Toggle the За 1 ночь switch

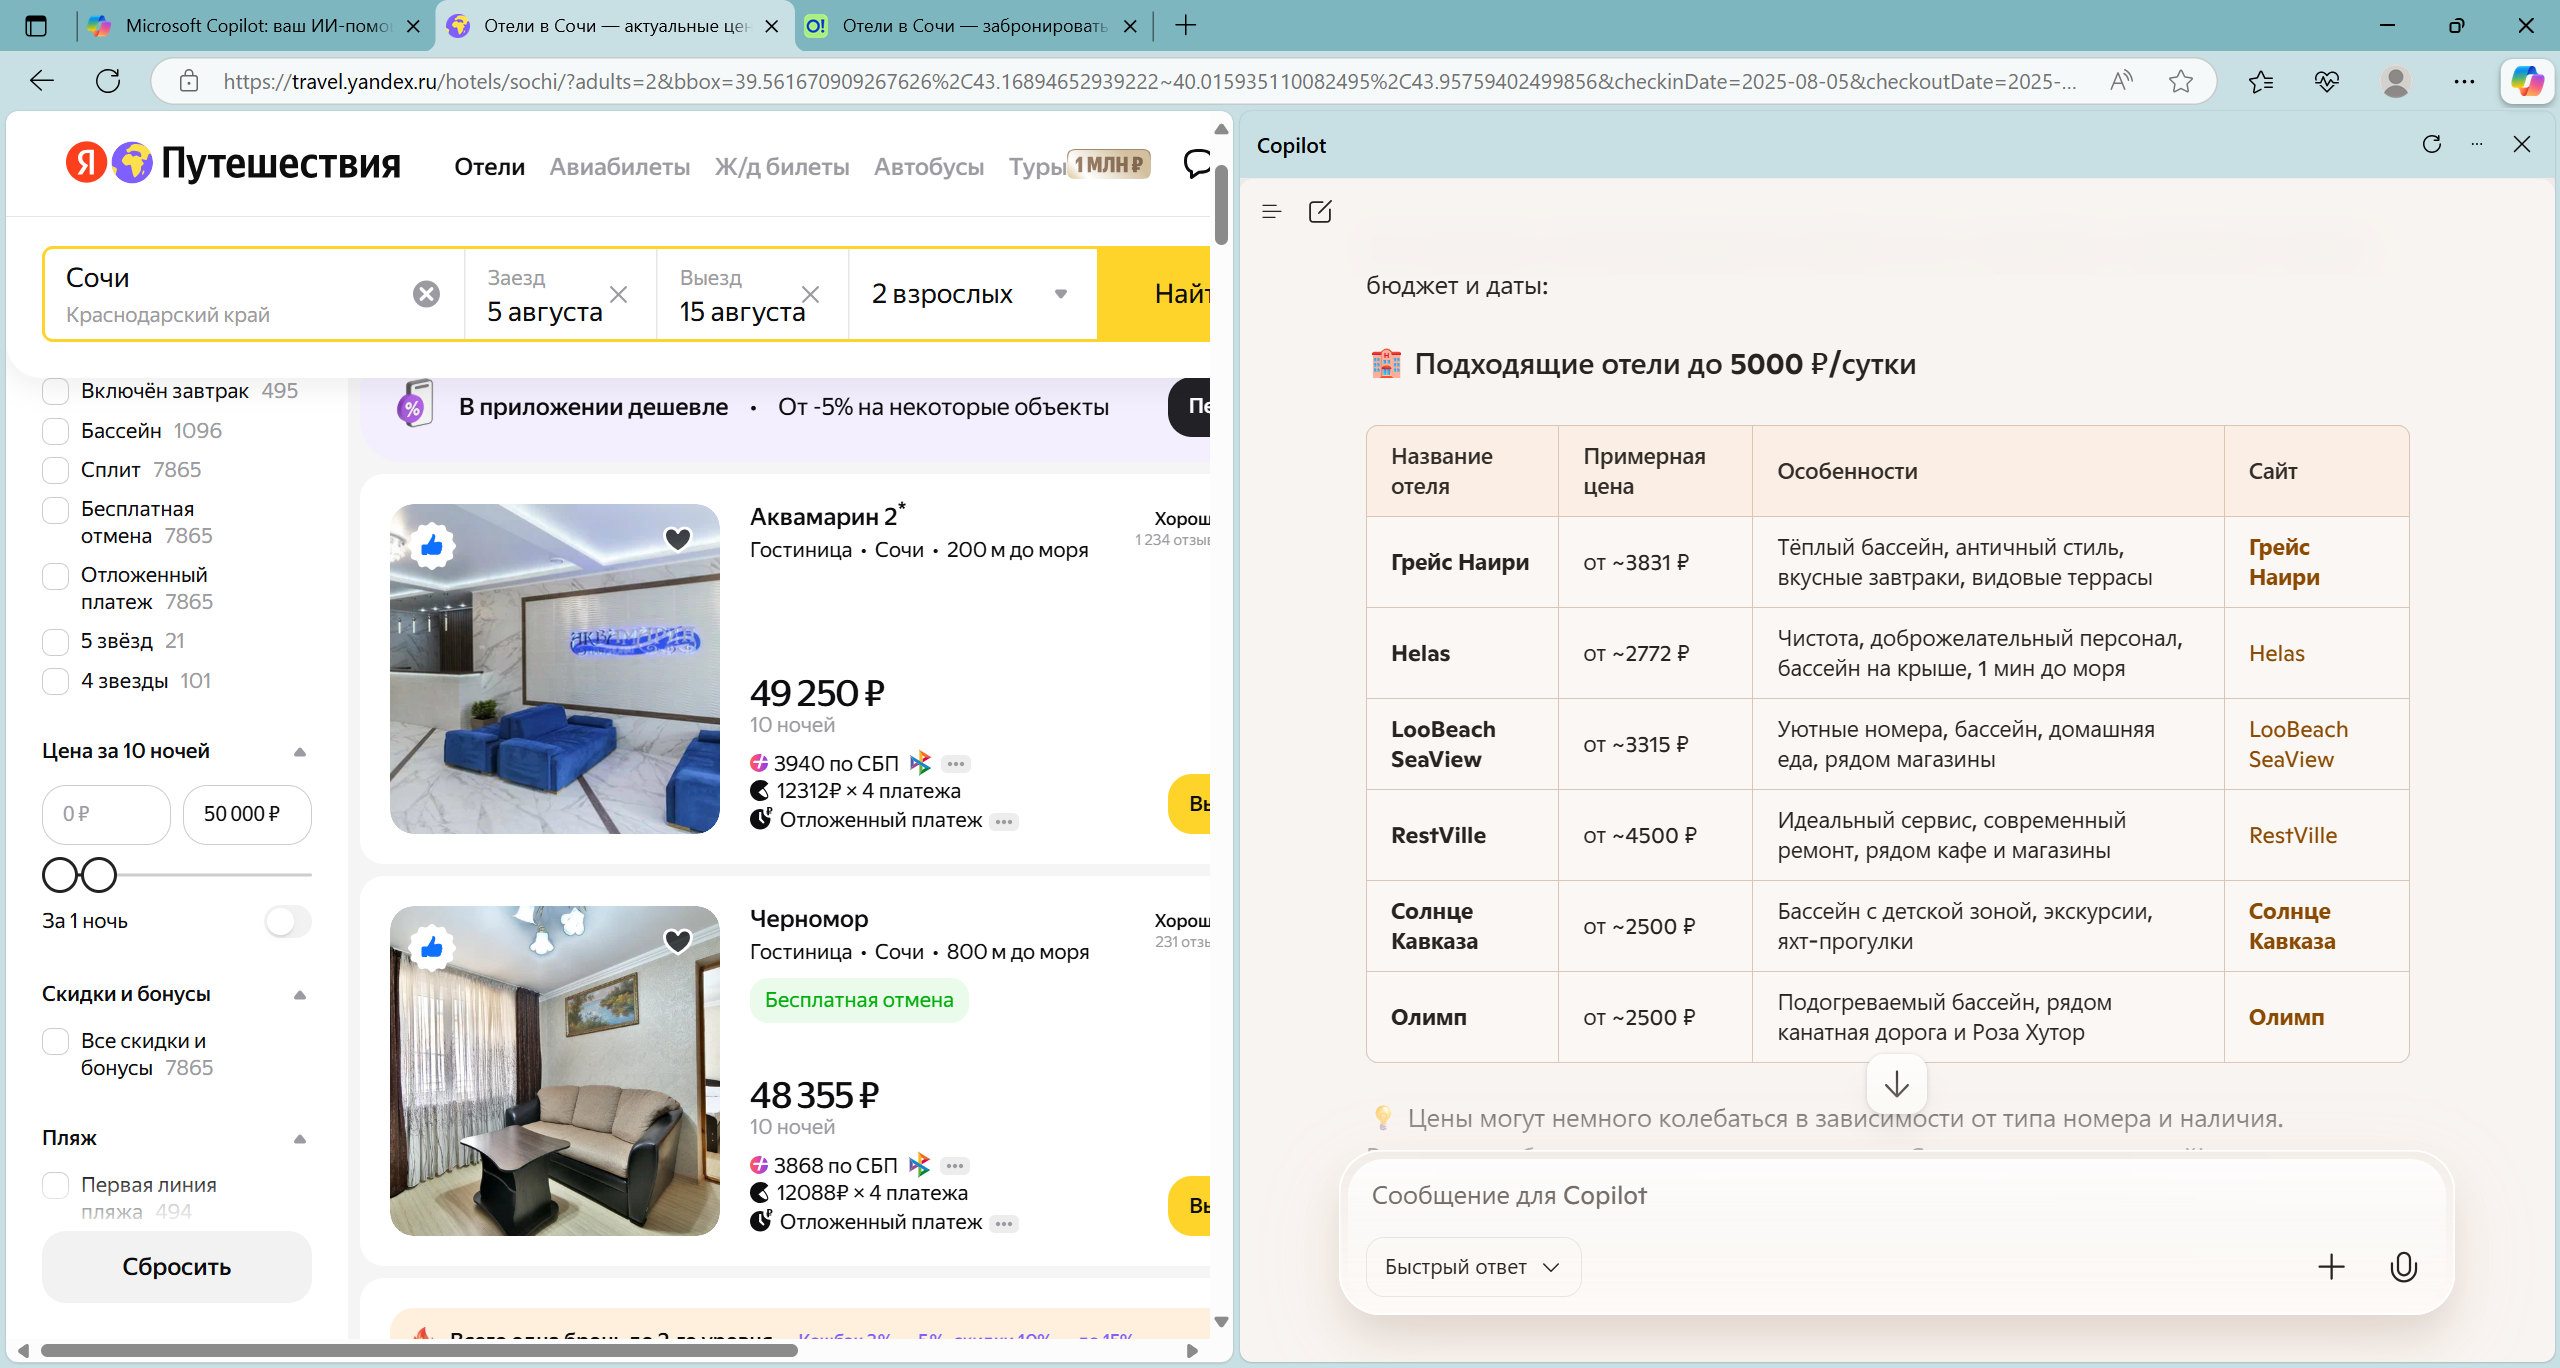[287, 921]
